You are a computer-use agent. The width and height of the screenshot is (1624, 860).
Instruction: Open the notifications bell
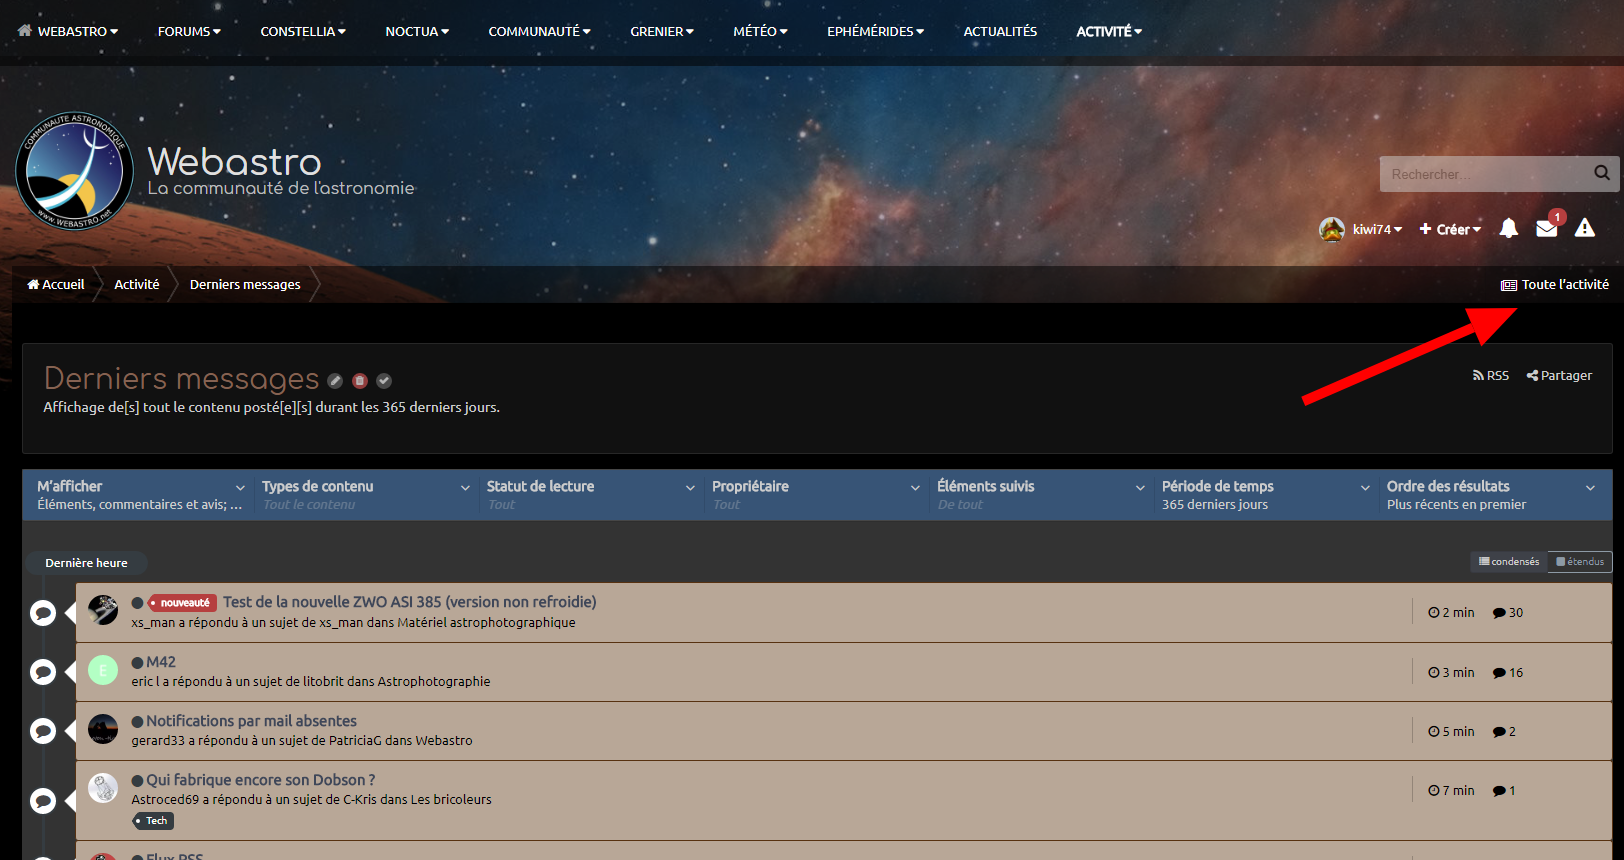coord(1509,229)
